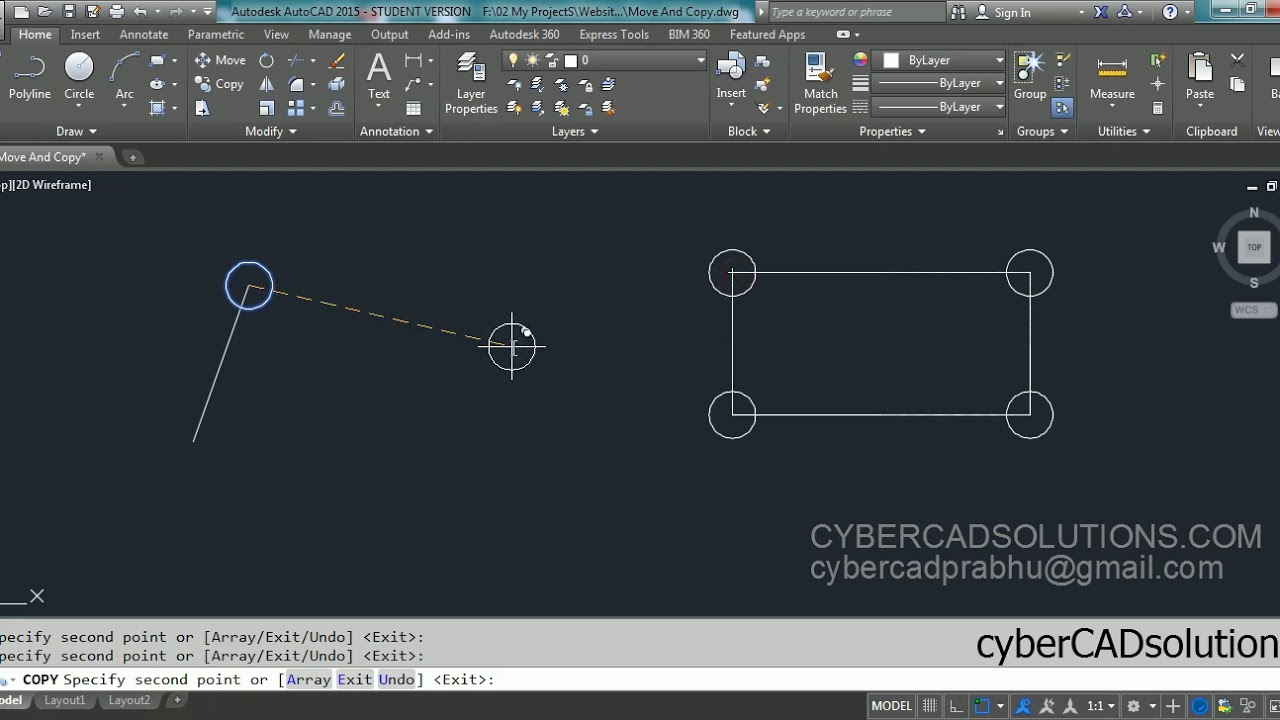
Task: Click the TOP face of ViewCube
Action: click(x=1253, y=247)
